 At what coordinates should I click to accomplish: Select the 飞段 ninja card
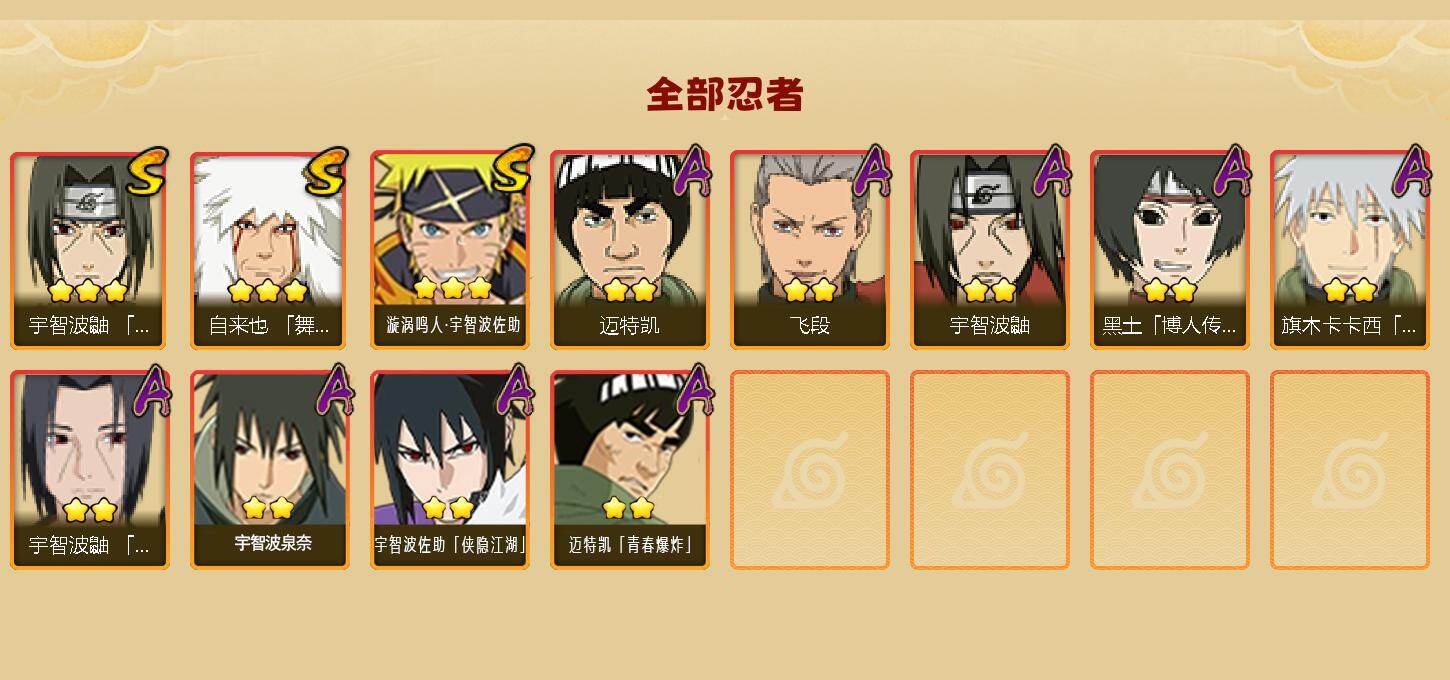[x=810, y=250]
